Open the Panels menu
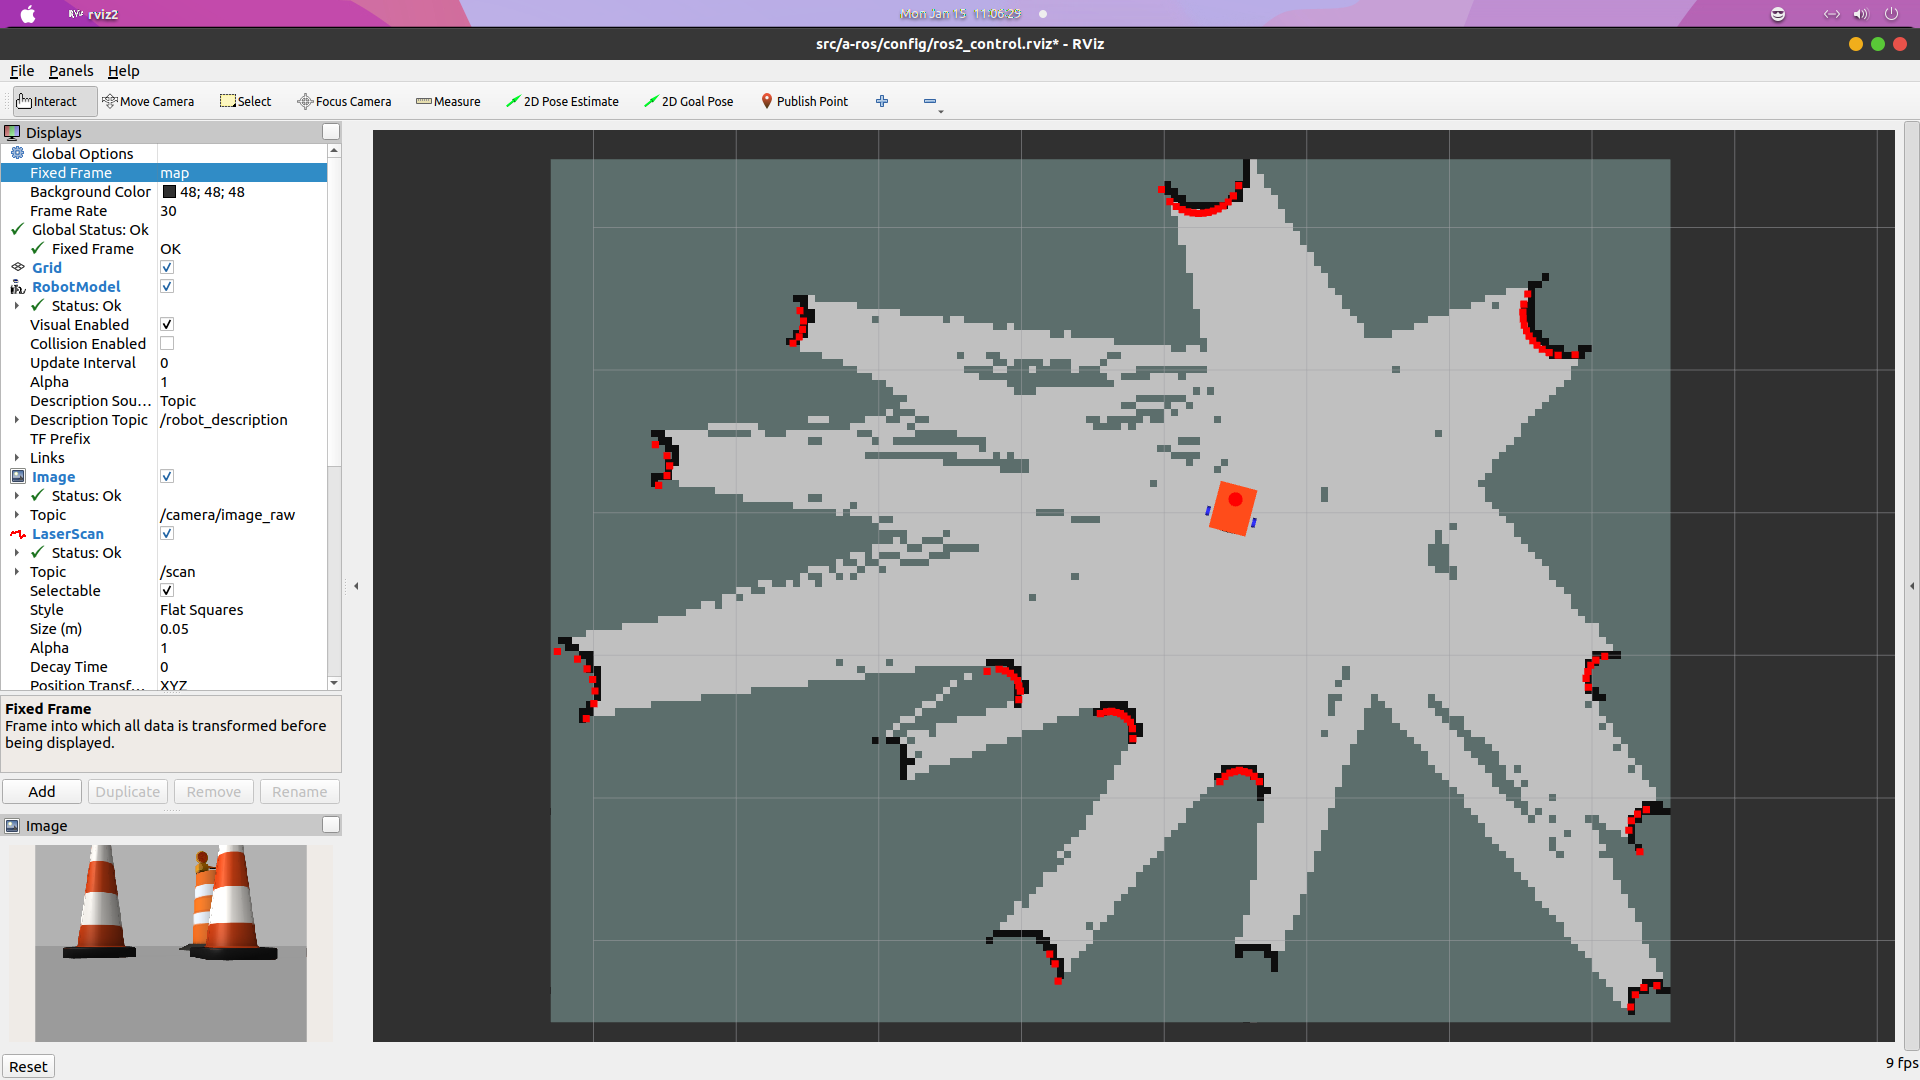 (69, 70)
